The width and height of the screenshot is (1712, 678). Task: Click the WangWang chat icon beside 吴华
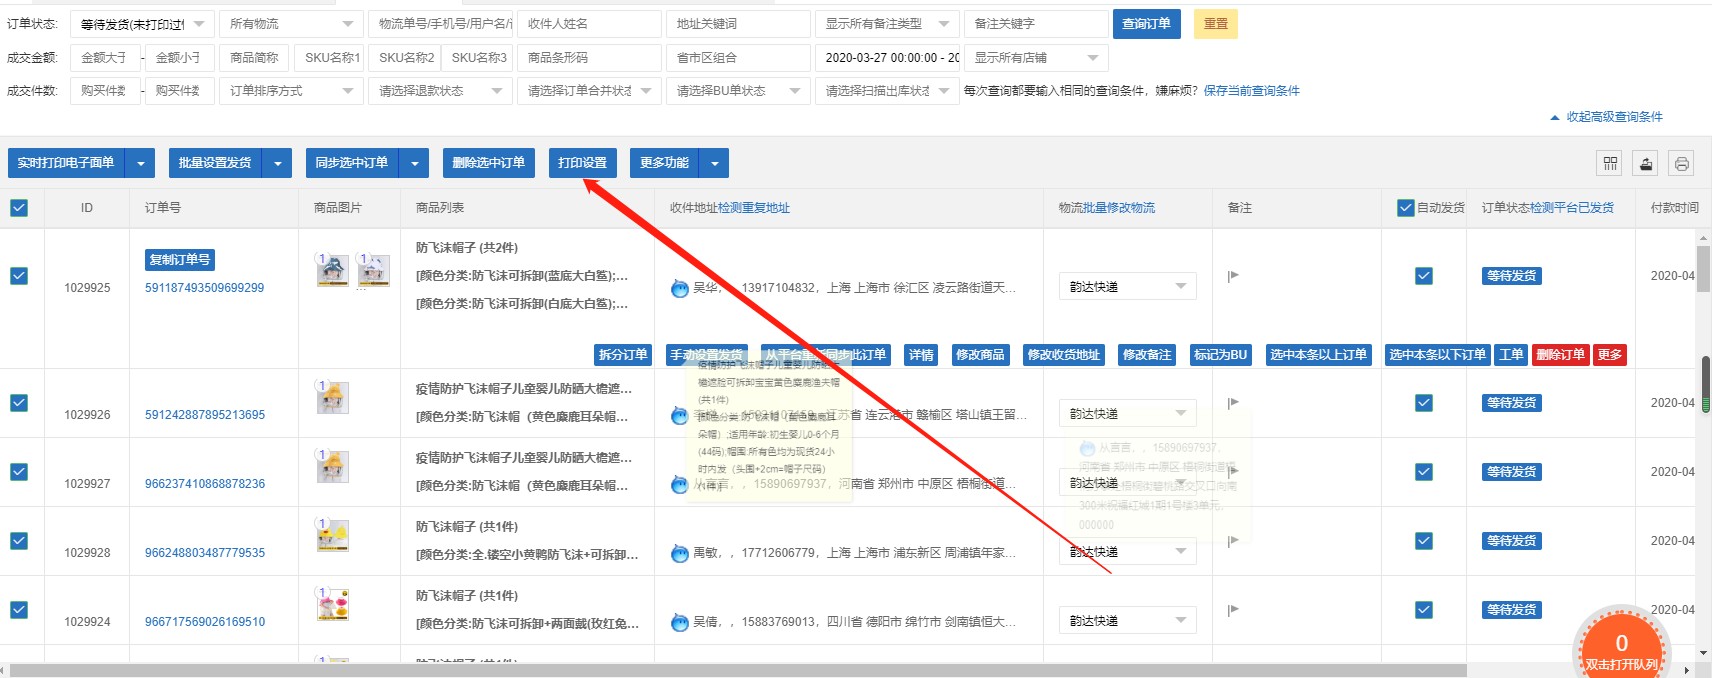680,288
